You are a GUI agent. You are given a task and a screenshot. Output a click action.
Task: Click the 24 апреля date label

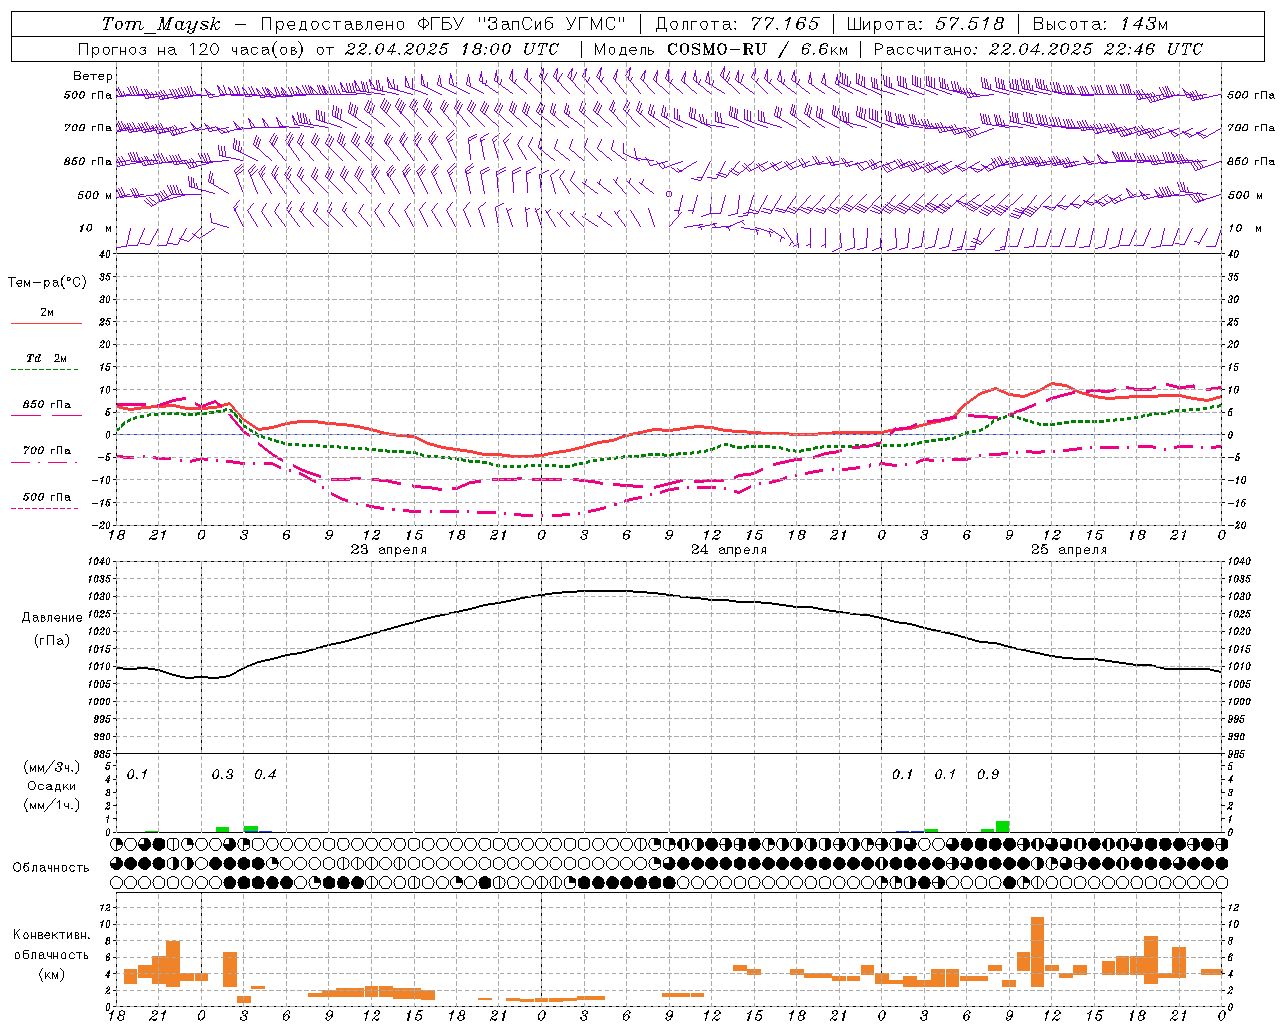coord(729,550)
